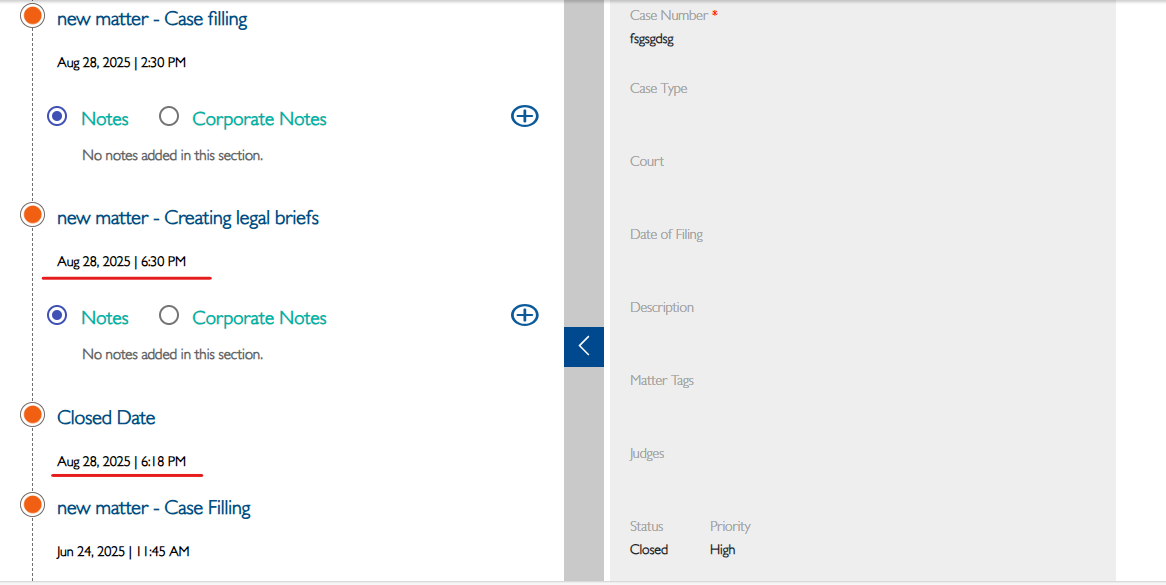Open the 'new matter - Case filling' title
The image size is (1166, 585).
tap(152, 19)
